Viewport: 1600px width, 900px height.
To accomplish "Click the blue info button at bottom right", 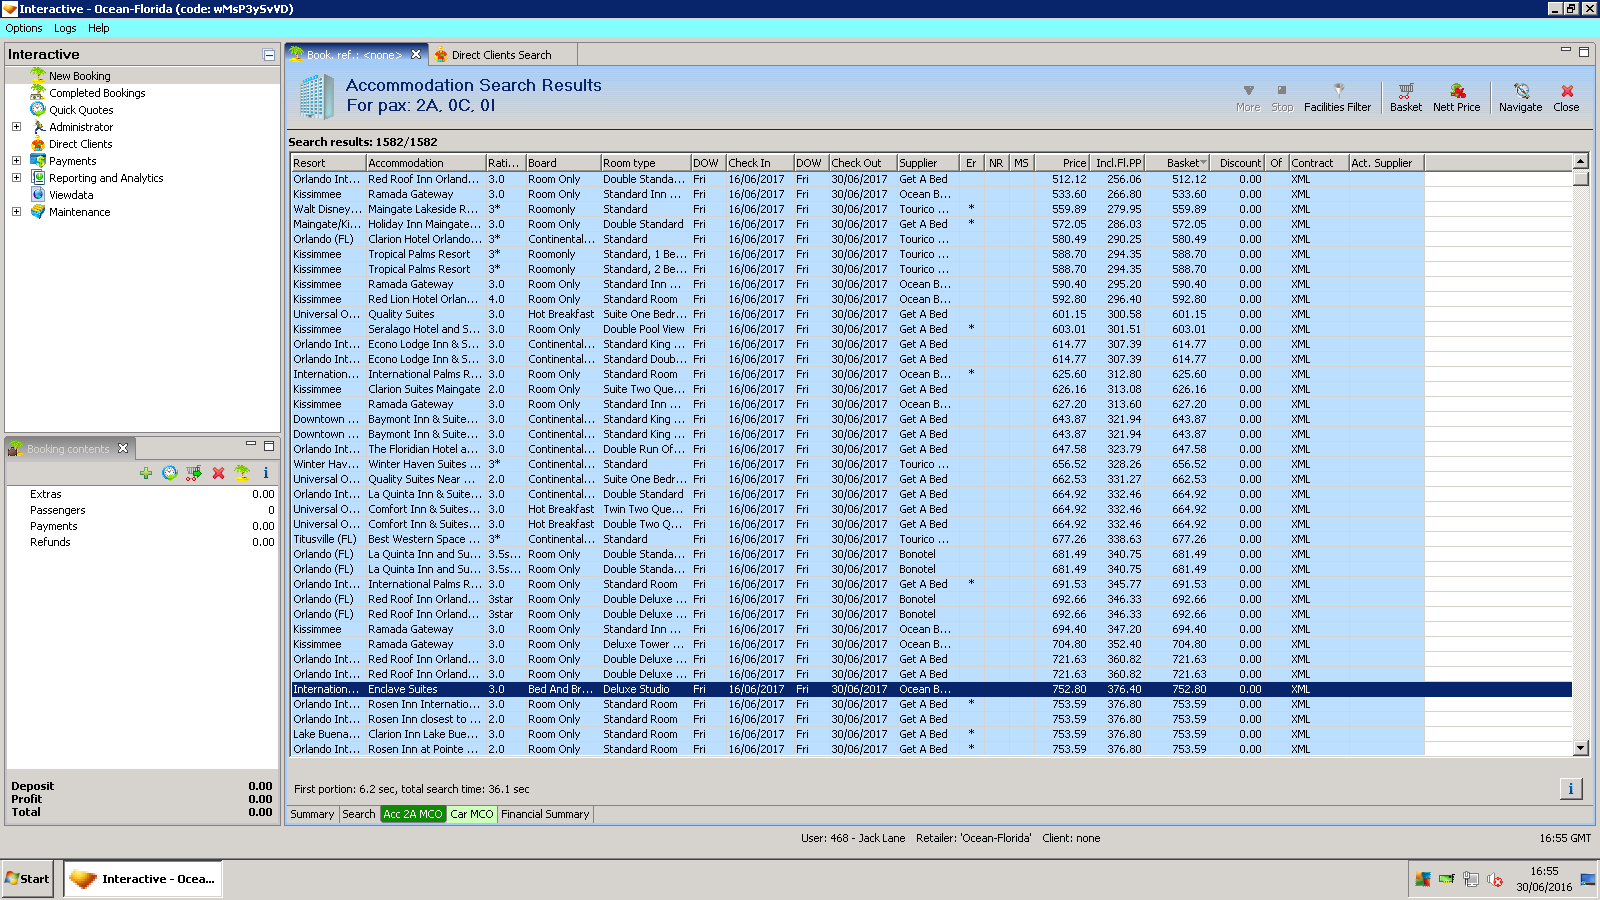I will 1570,789.
